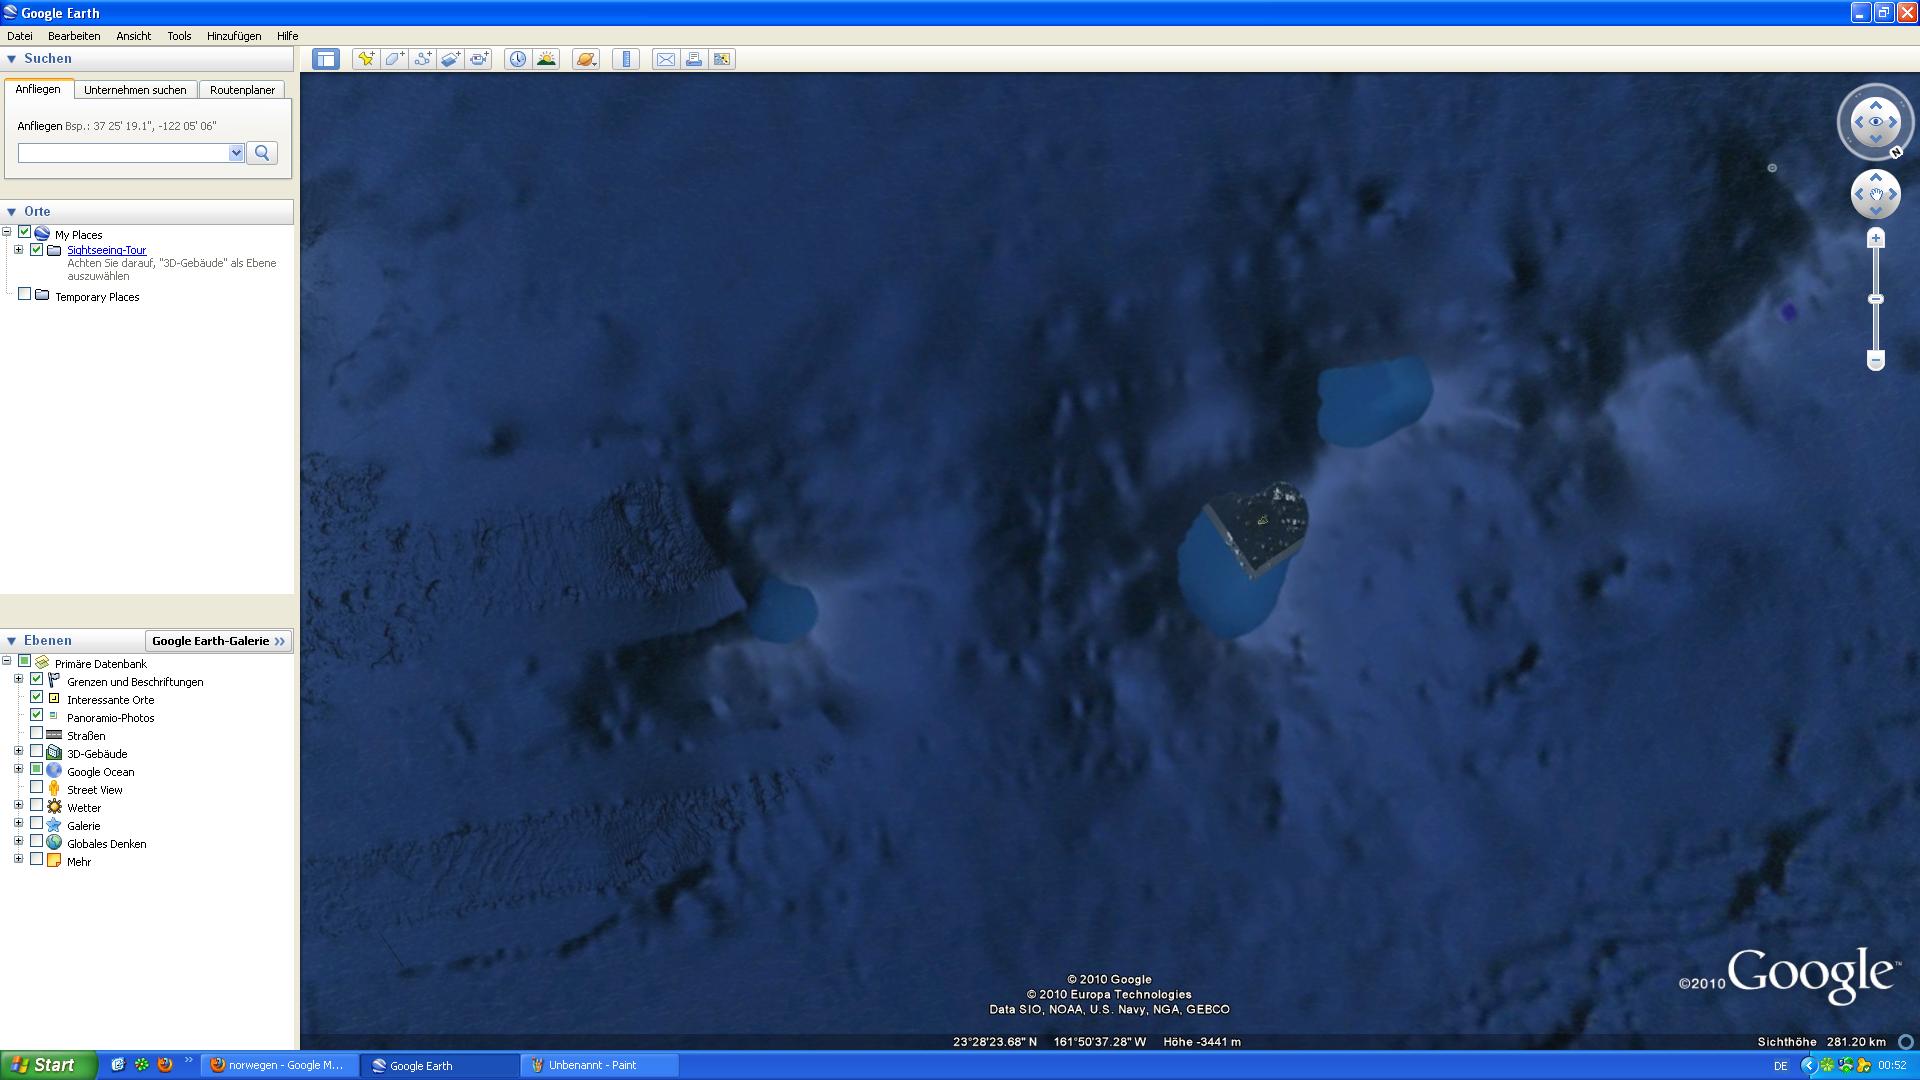Add a path using the toolbar
The image size is (1920, 1080).
pos(422,59)
